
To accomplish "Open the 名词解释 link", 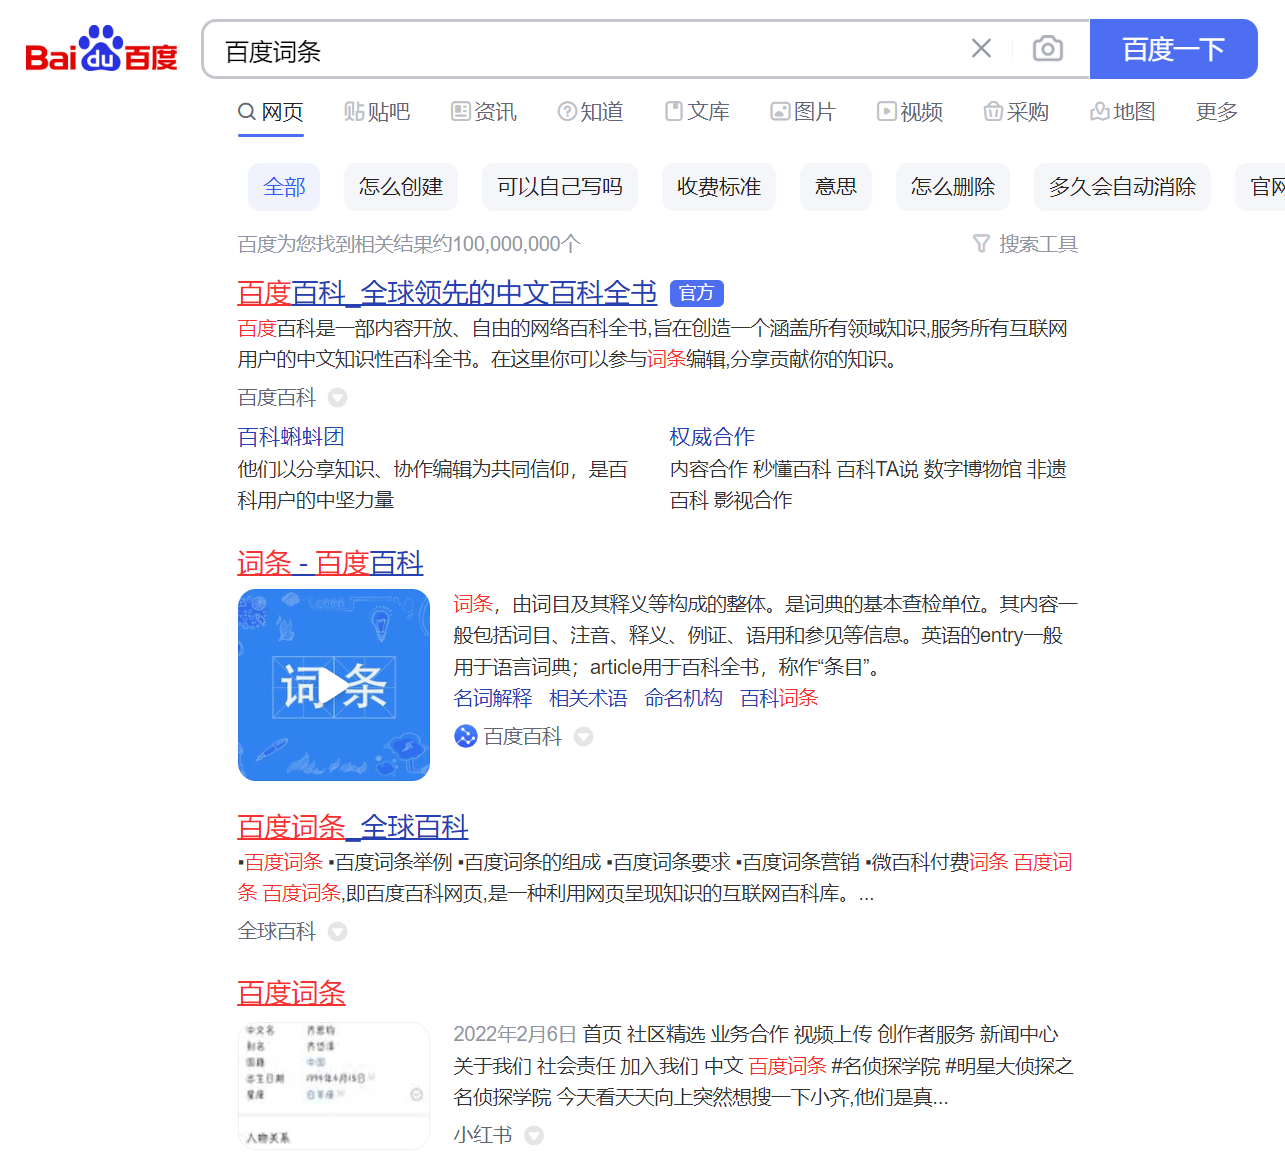I will pyautogui.click(x=493, y=698).
